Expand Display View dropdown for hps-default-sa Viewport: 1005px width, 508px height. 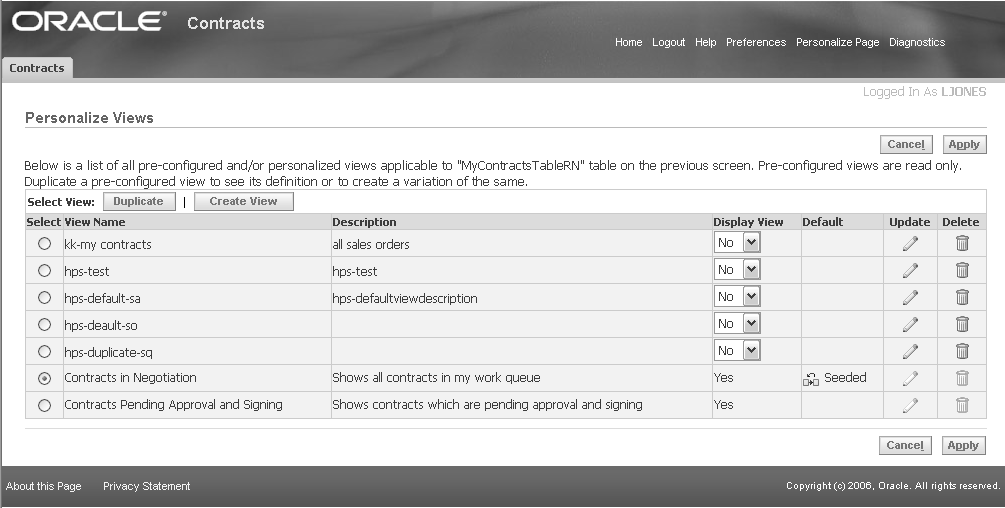[x=737, y=296]
